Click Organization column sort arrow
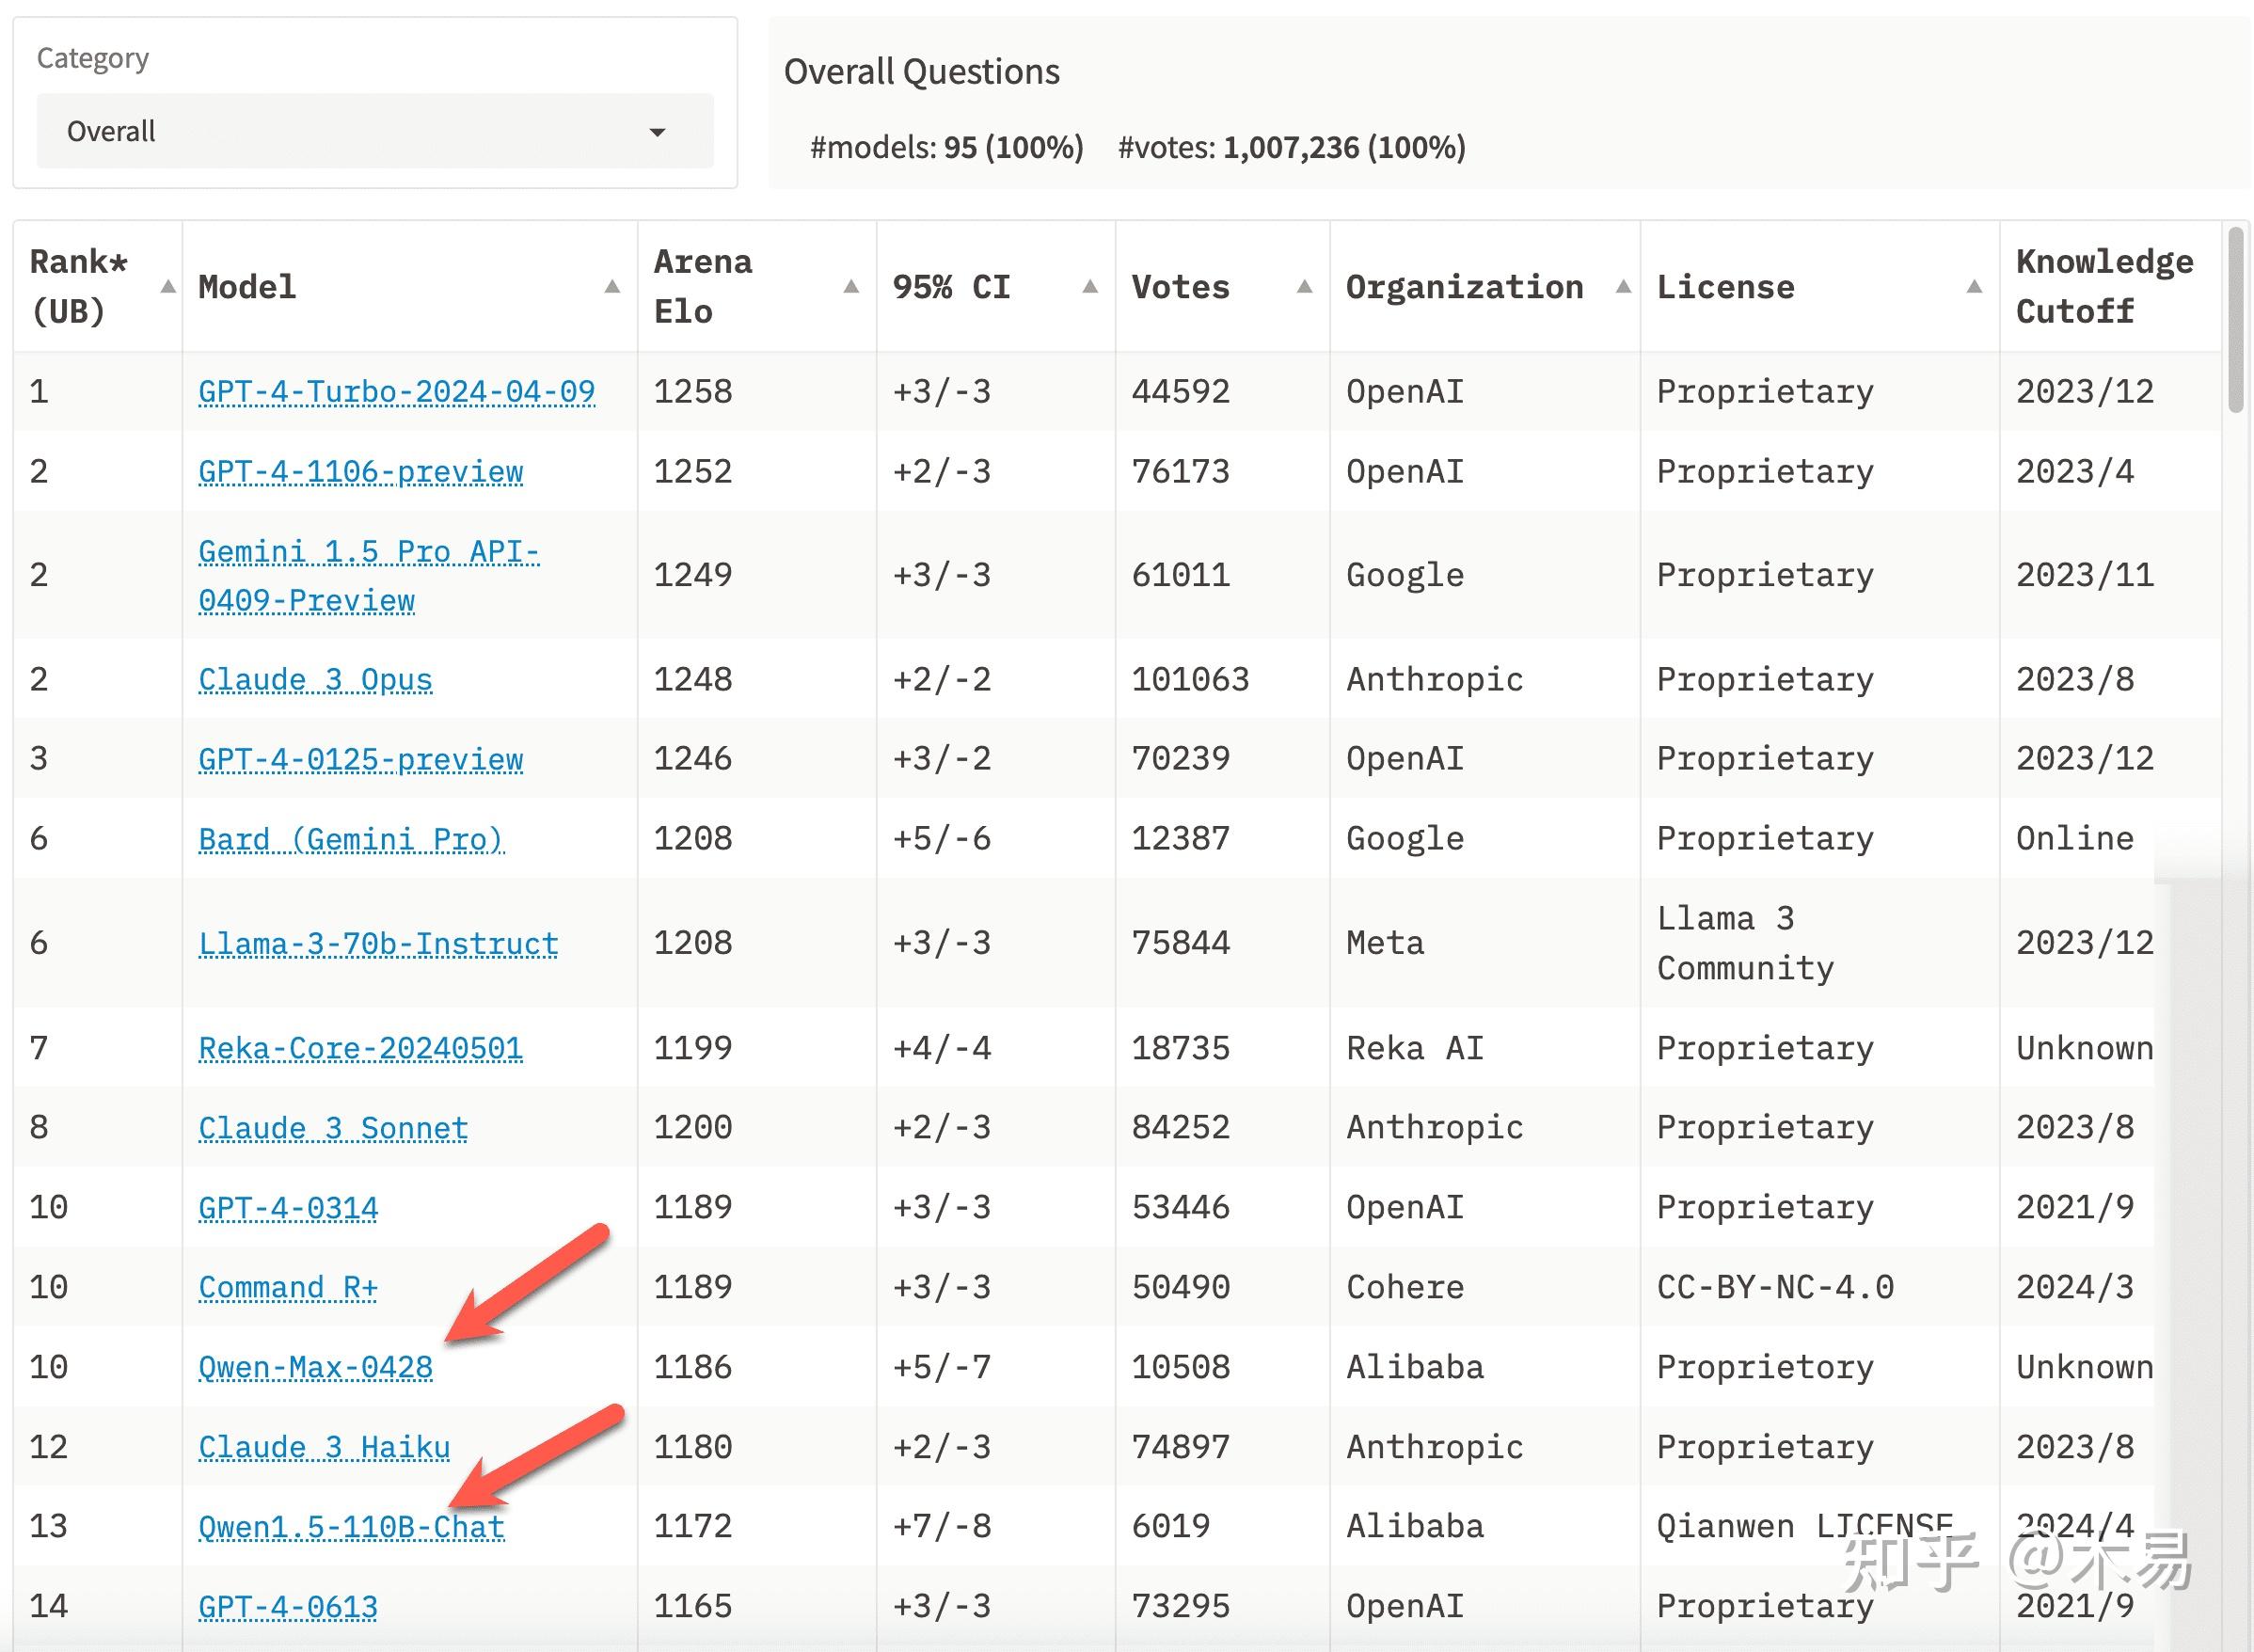 [1623, 287]
